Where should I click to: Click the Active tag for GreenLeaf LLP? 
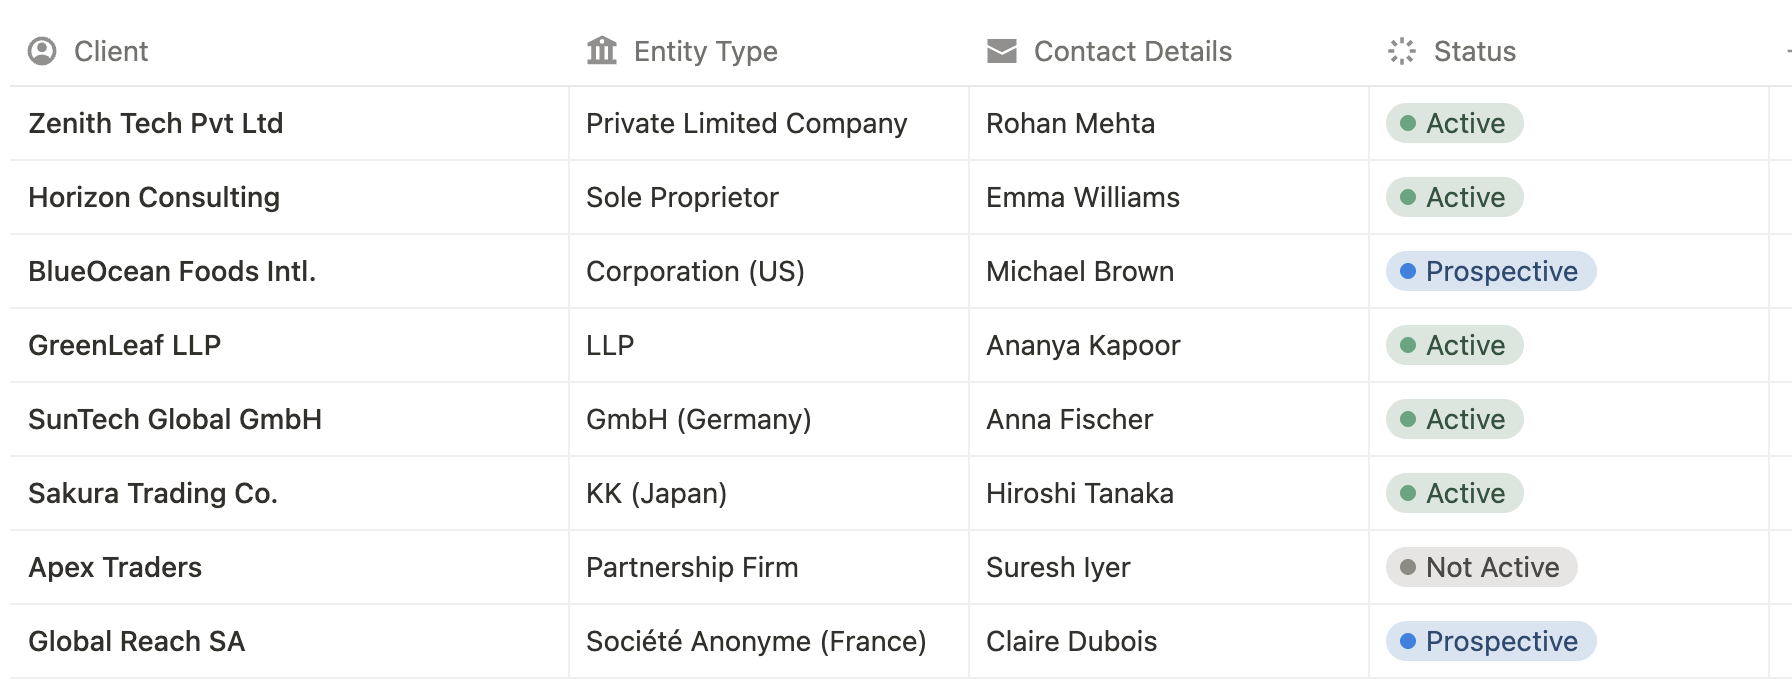(x=1454, y=345)
